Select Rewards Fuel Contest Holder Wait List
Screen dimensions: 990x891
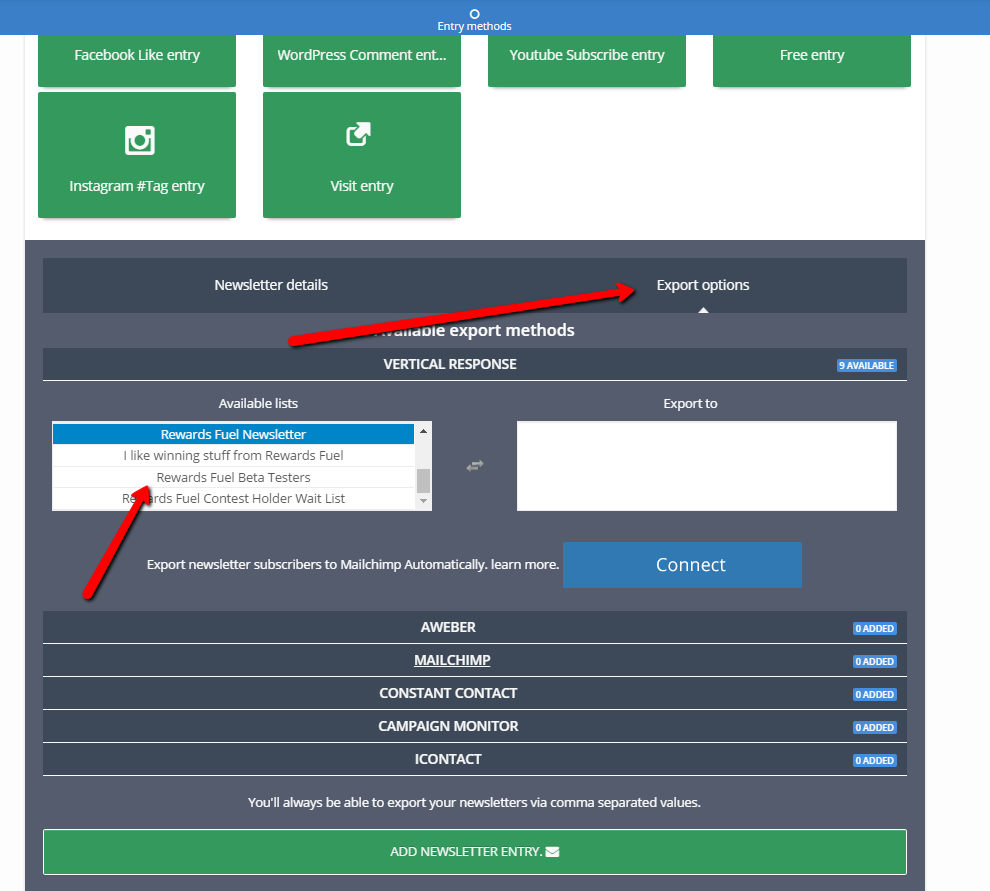[234, 499]
